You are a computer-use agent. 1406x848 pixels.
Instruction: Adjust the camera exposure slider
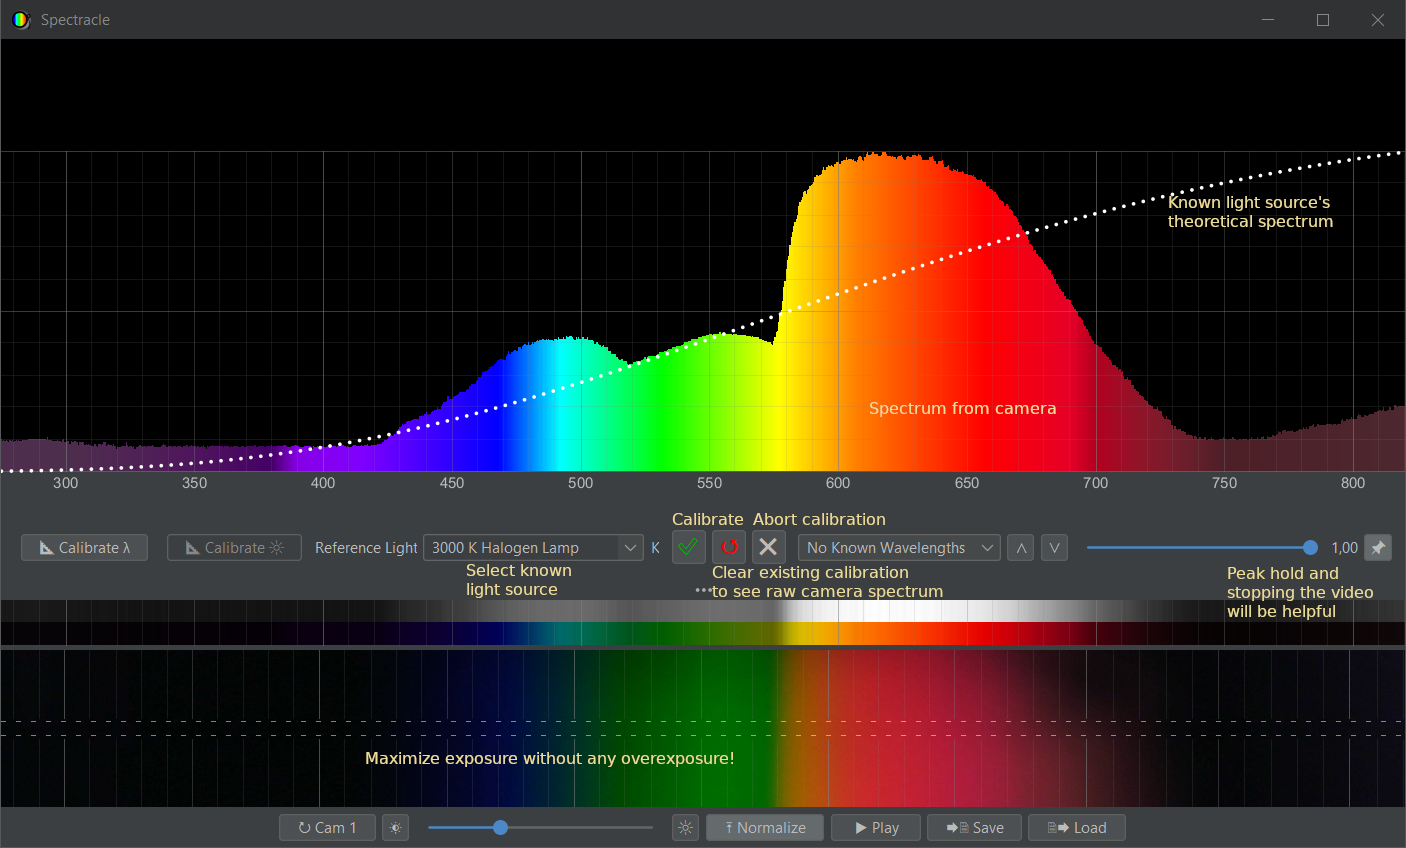point(501,827)
